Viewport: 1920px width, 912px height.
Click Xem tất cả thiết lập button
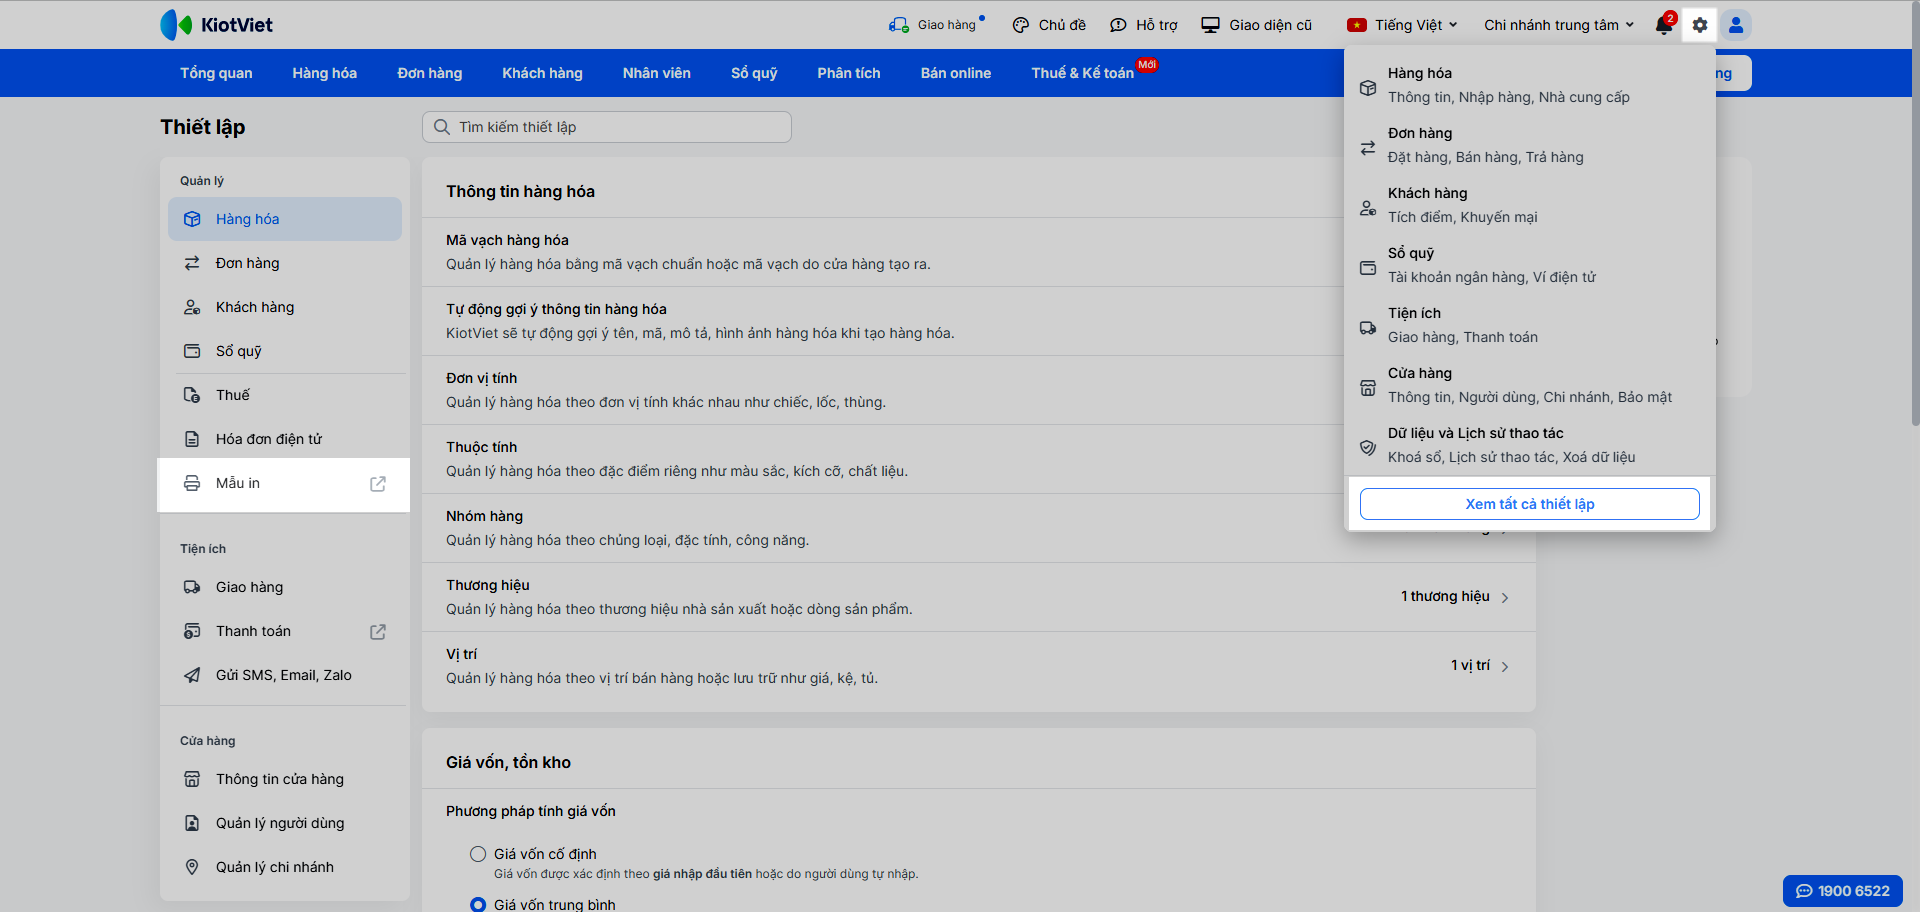point(1530,504)
